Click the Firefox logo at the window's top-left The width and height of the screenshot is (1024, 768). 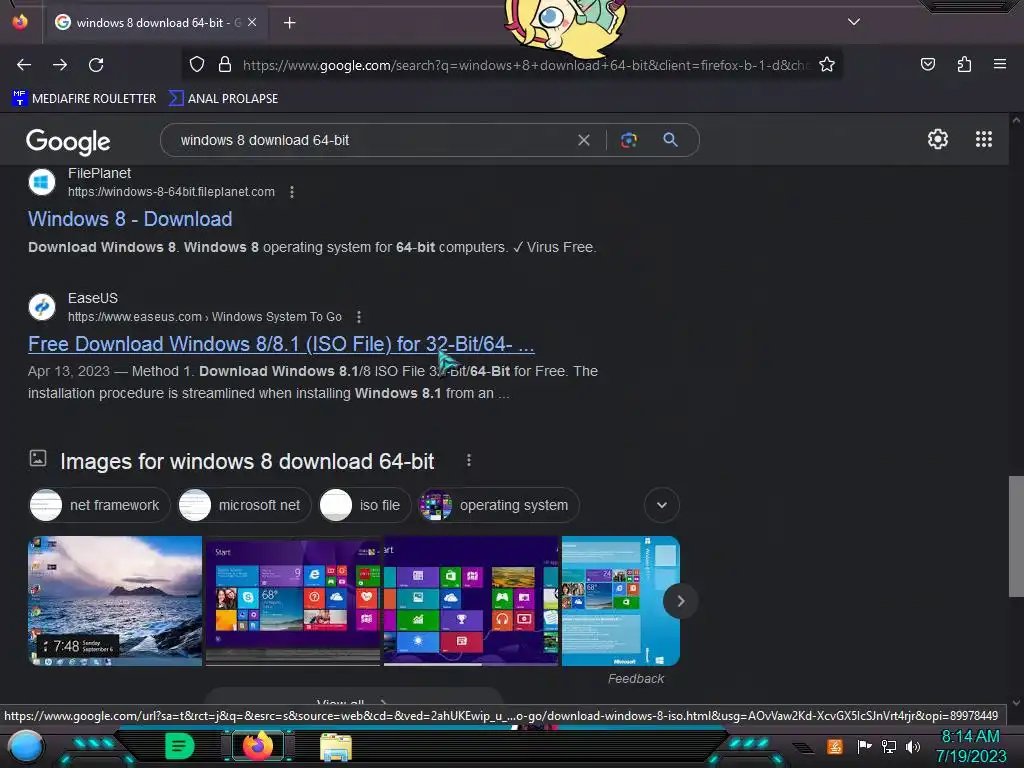[20, 22]
